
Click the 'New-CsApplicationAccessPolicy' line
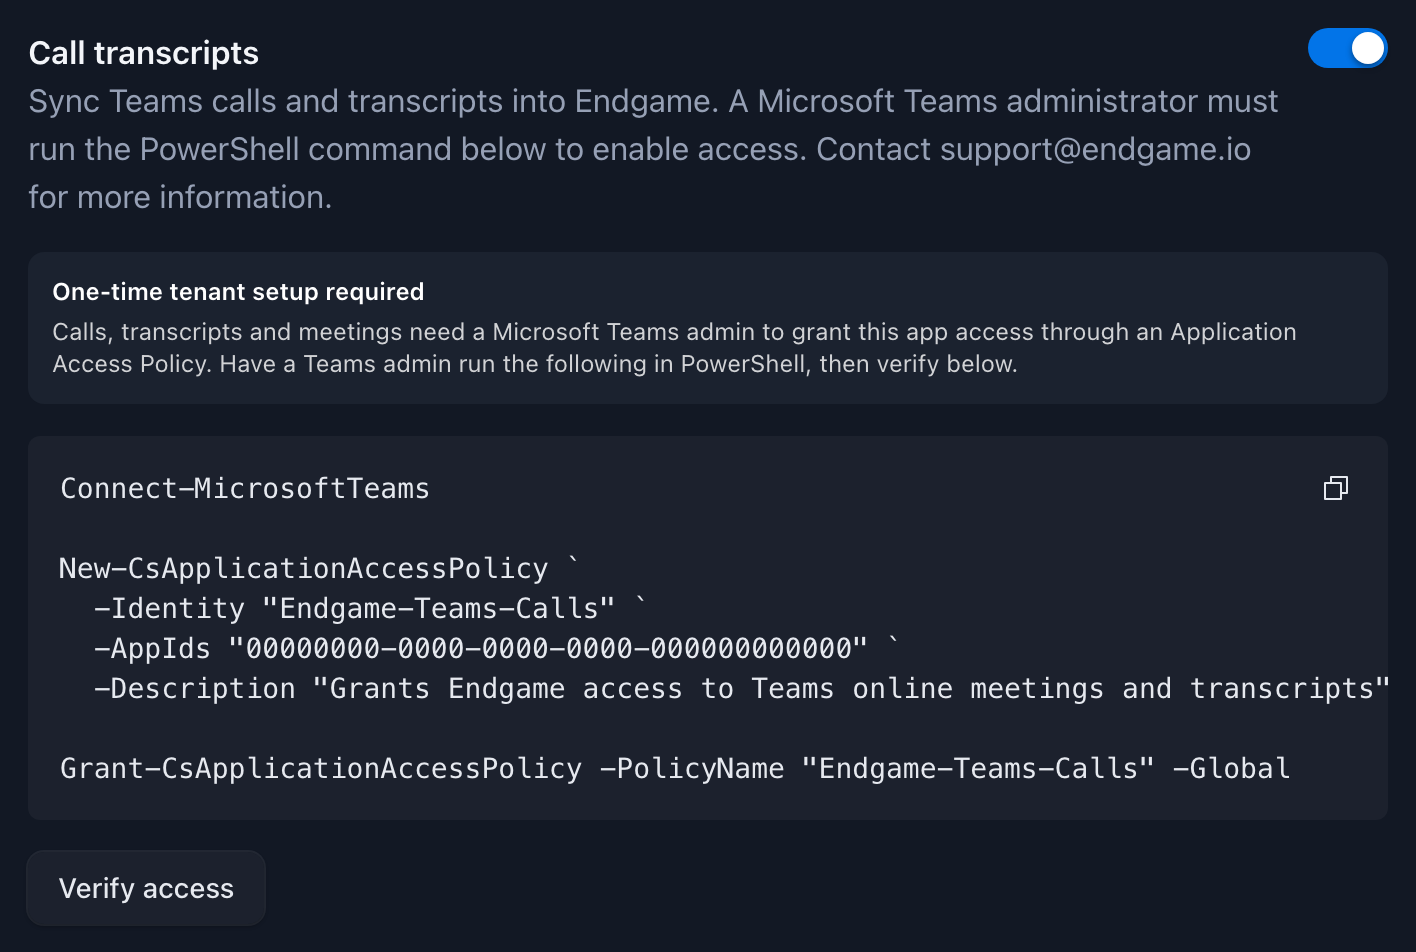point(319,568)
